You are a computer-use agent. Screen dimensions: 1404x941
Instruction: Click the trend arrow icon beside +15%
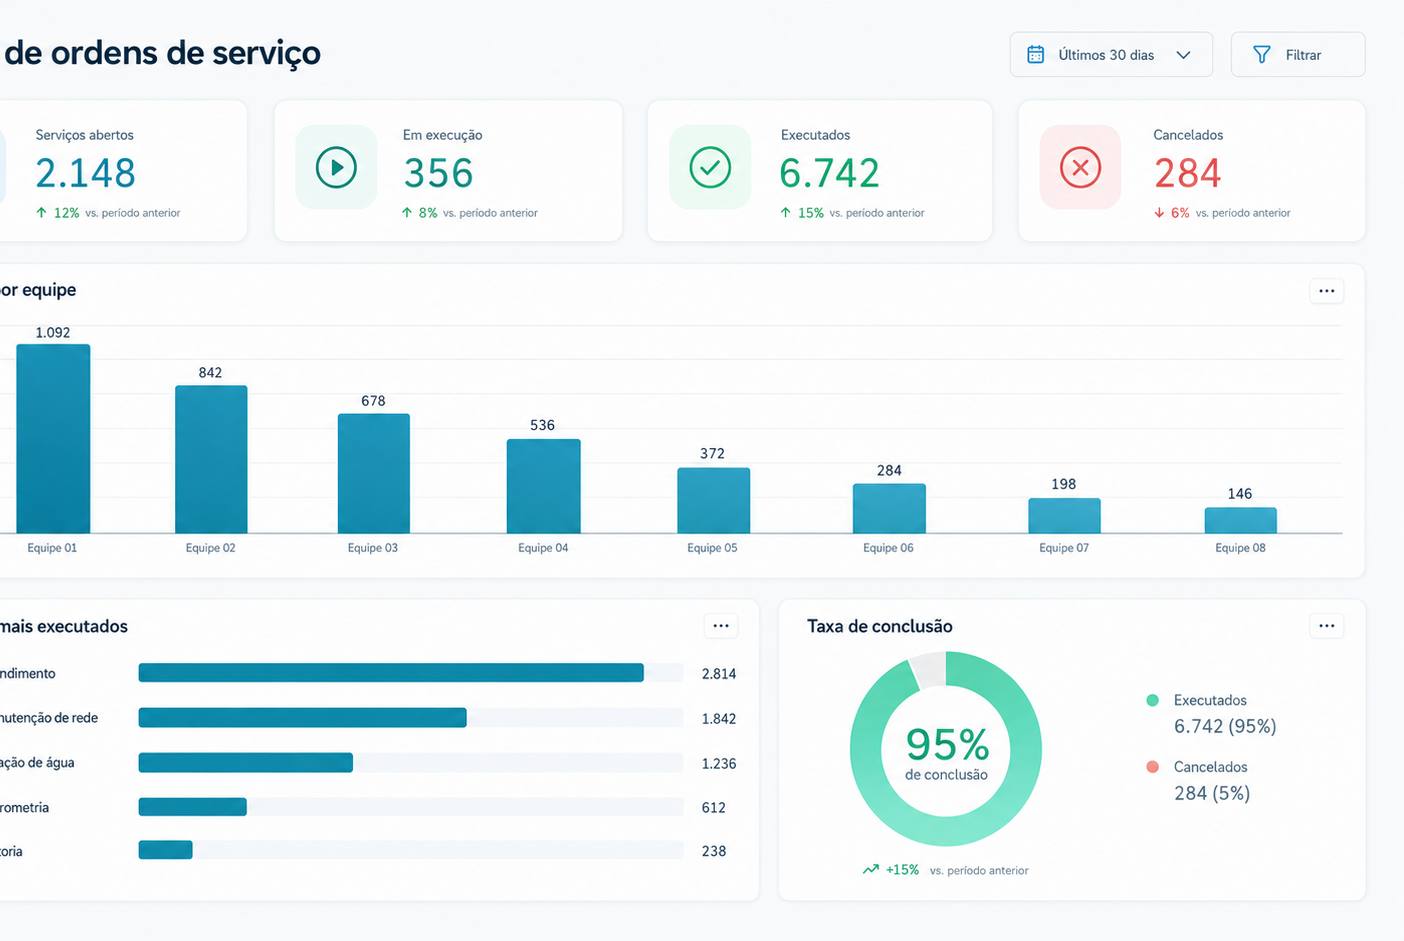[871, 870]
